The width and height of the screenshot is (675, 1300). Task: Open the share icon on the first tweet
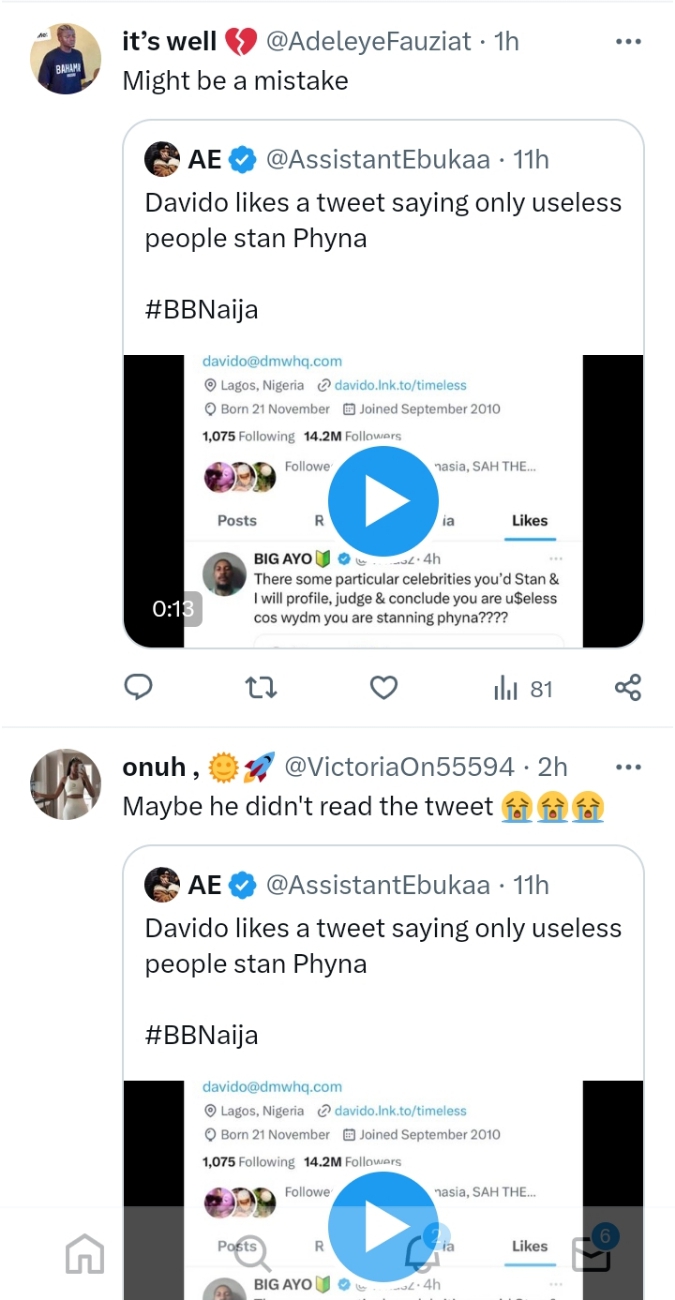[x=628, y=687]
